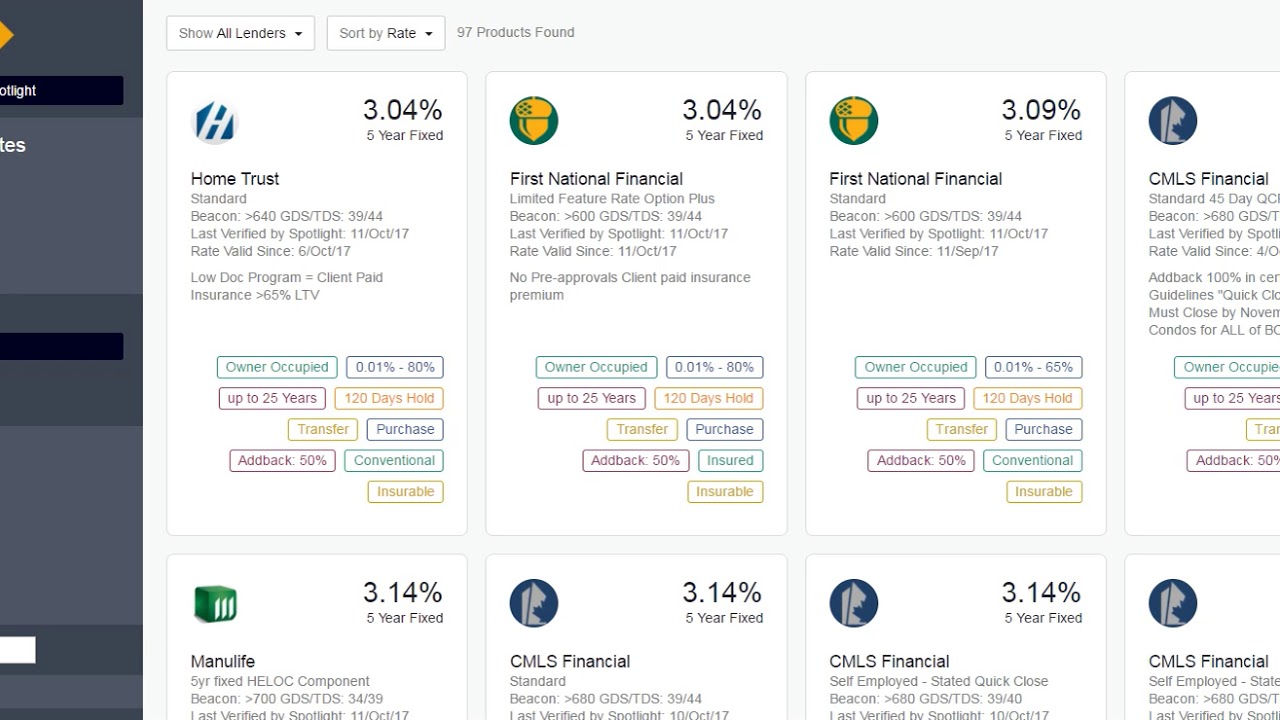Click the 0.01% - 80% tag on Home Trust

[395, 367]
